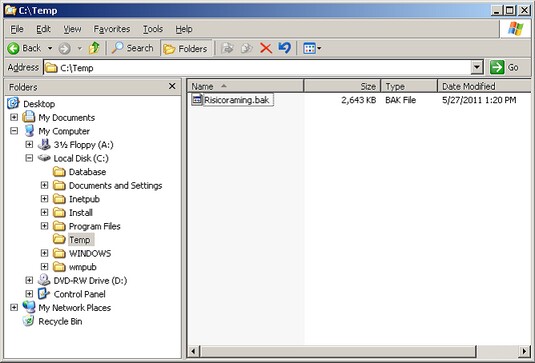
Task: Expand Inetpub folder node
Action: tap(44, 199)
